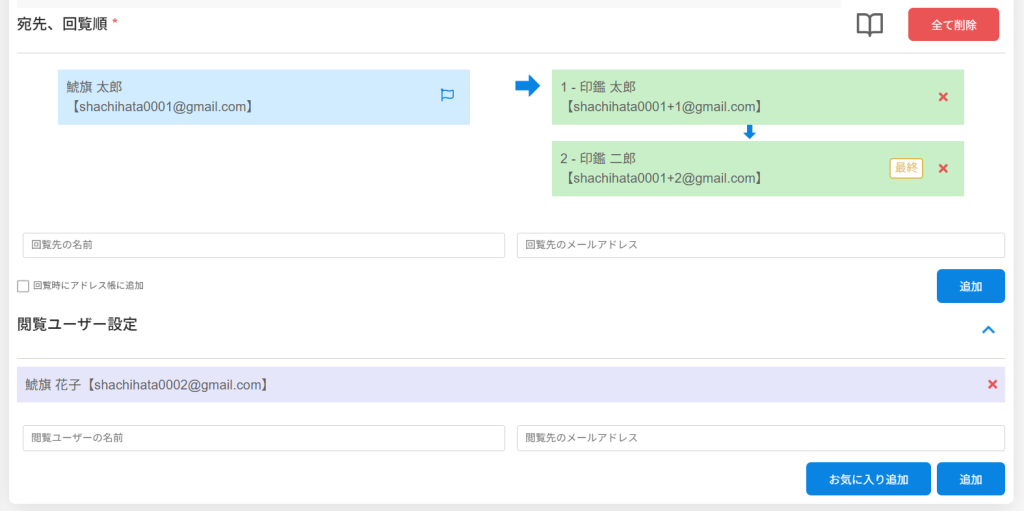Remove viewer 鯱旗 花子 with red X
1024x511 pixels.
tap(992, 384)
